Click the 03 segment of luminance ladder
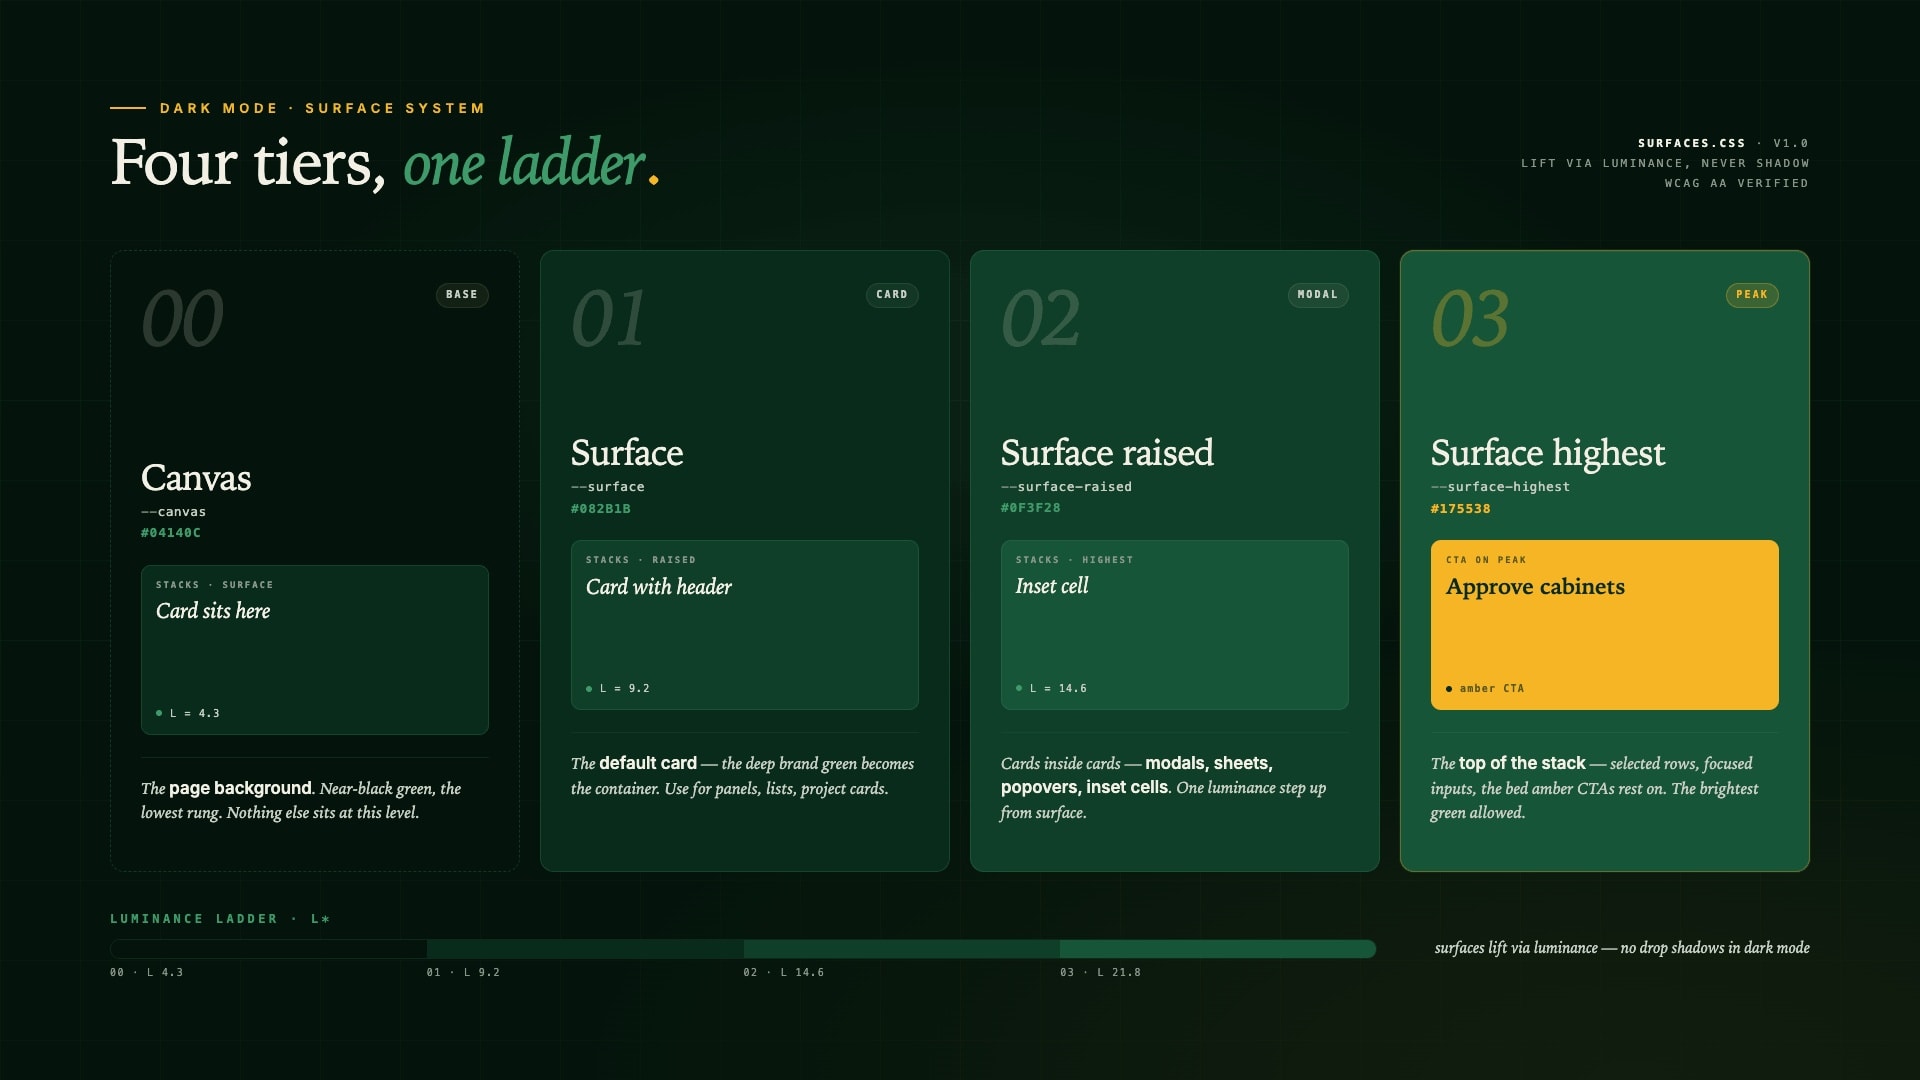The image size is (1920, 1080). [1218, 949]
